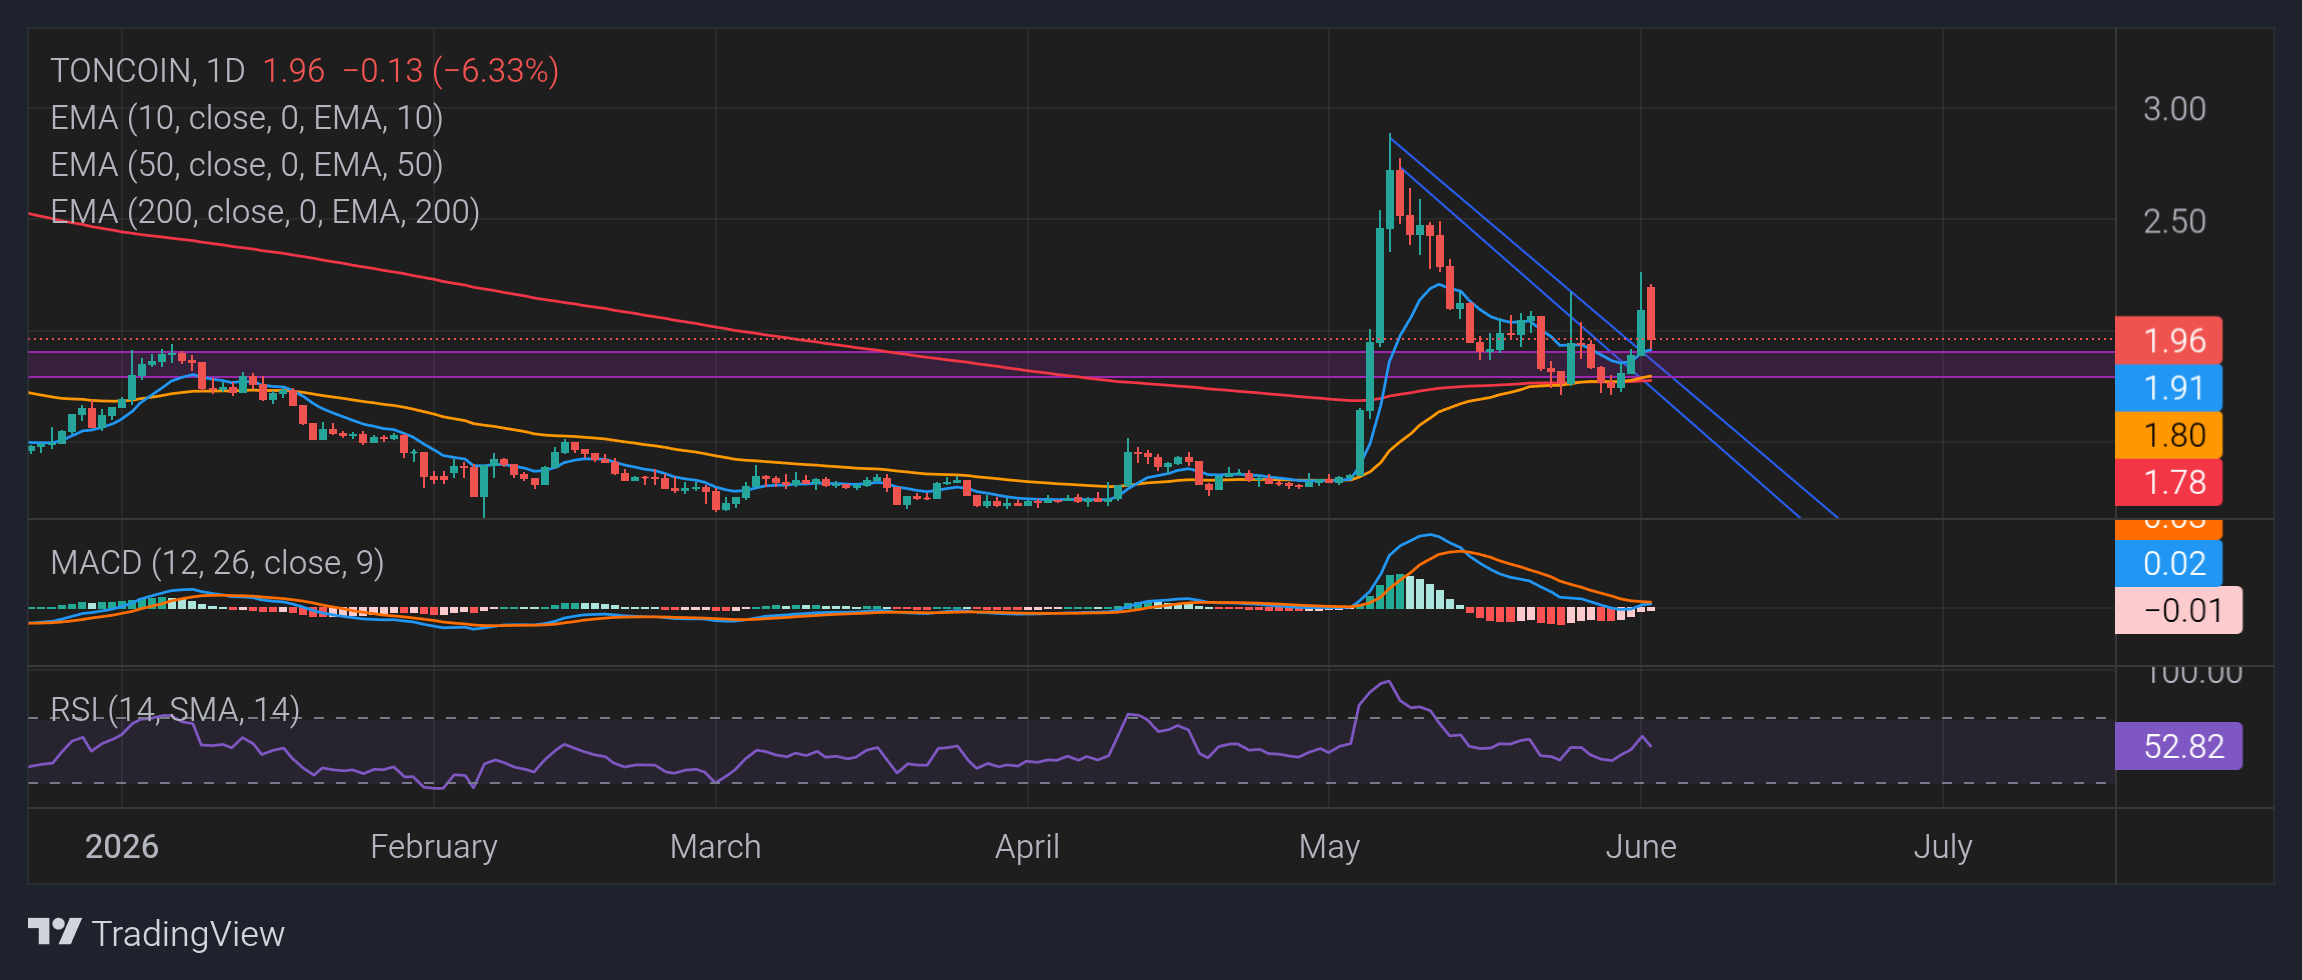This screenshot has height=980, width=2302.
Task: Click the 3.00 price axis label
Action: (x=2174, y=109)
